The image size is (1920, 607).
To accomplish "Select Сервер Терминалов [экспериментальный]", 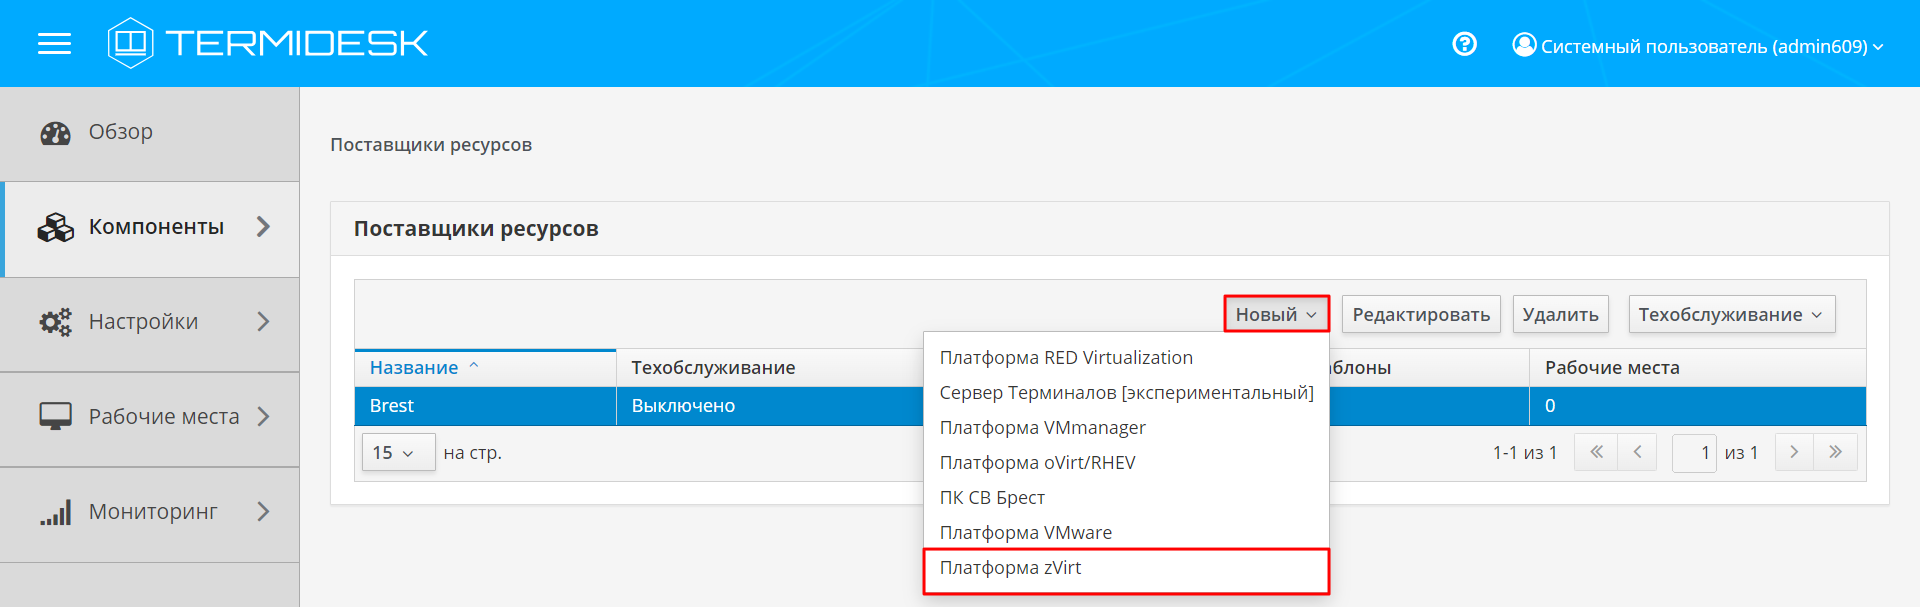I will pos(1126,393).
